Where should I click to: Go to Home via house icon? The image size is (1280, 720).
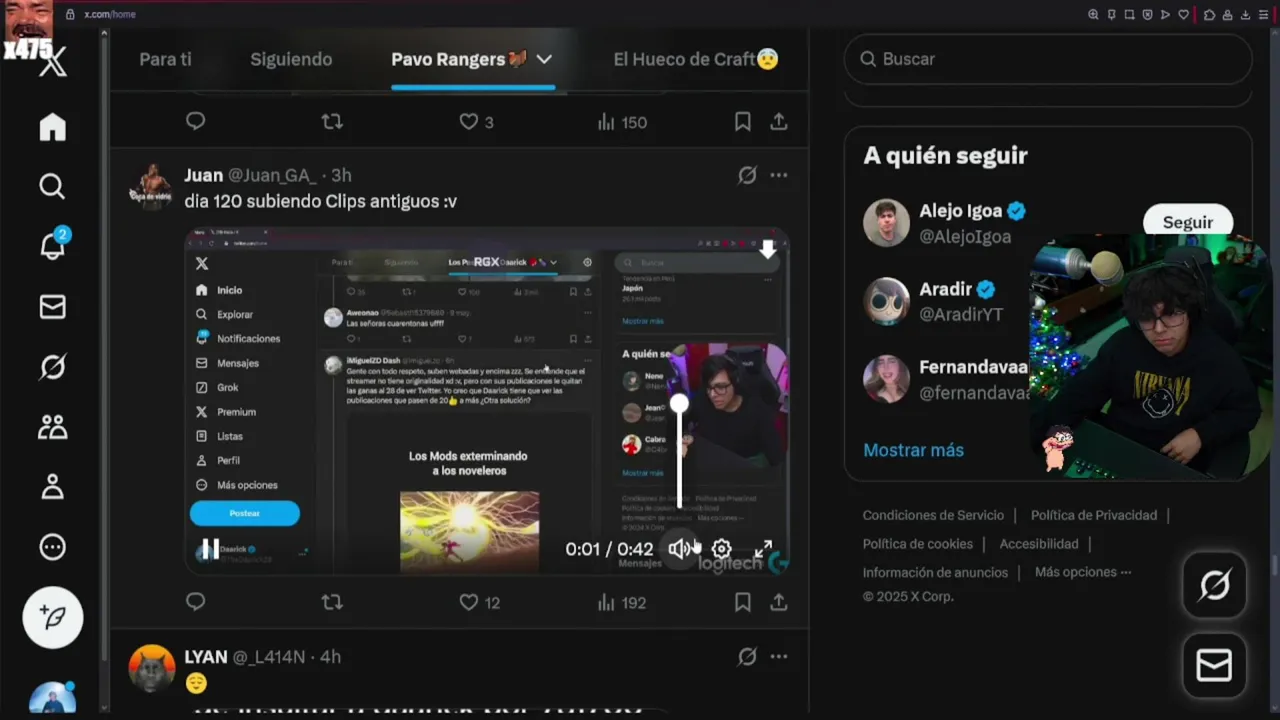click(52, 127)
